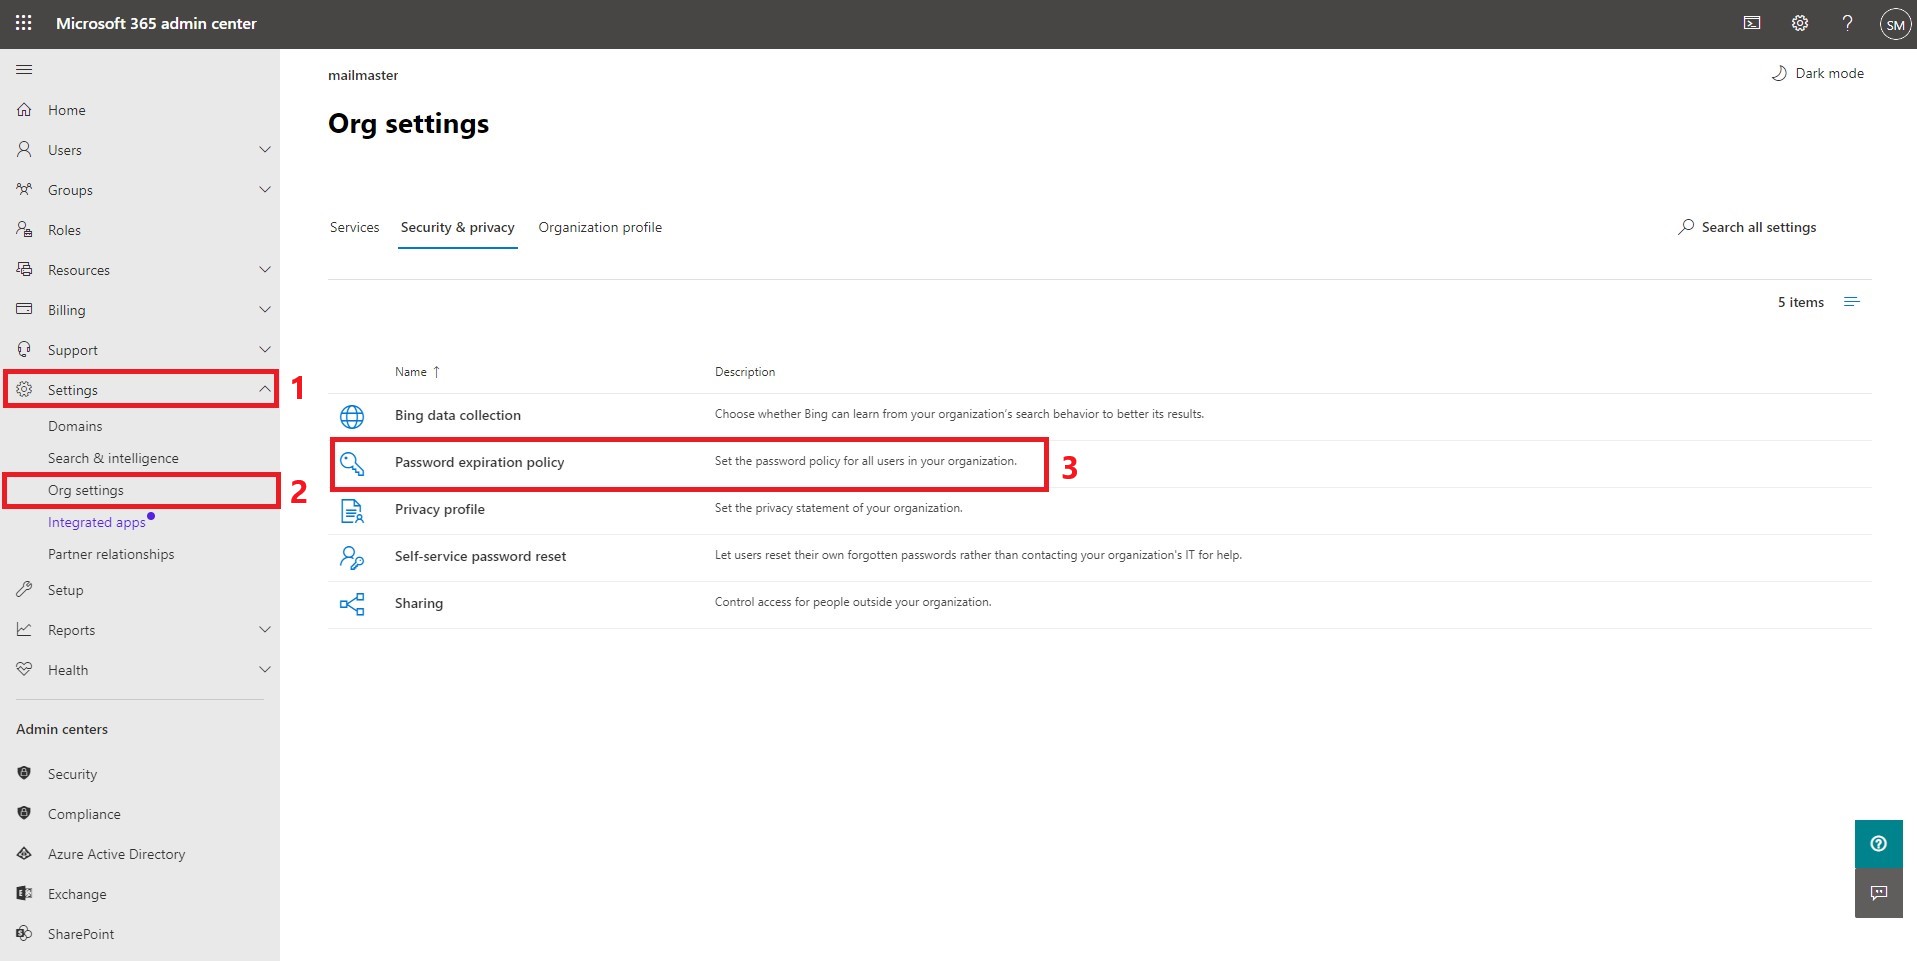1917x961 pixels.
Task: Click the "5 items" count text
Action: pyautogui.click(x=1801, y=302)
